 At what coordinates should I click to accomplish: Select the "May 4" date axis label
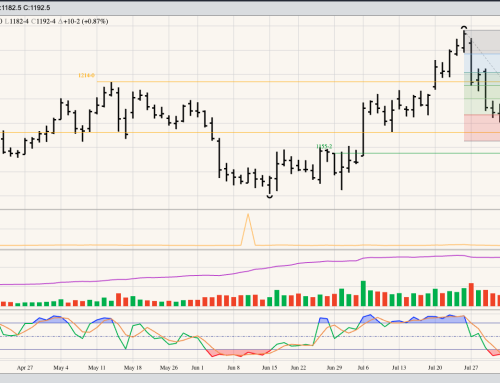click(61, 368)
